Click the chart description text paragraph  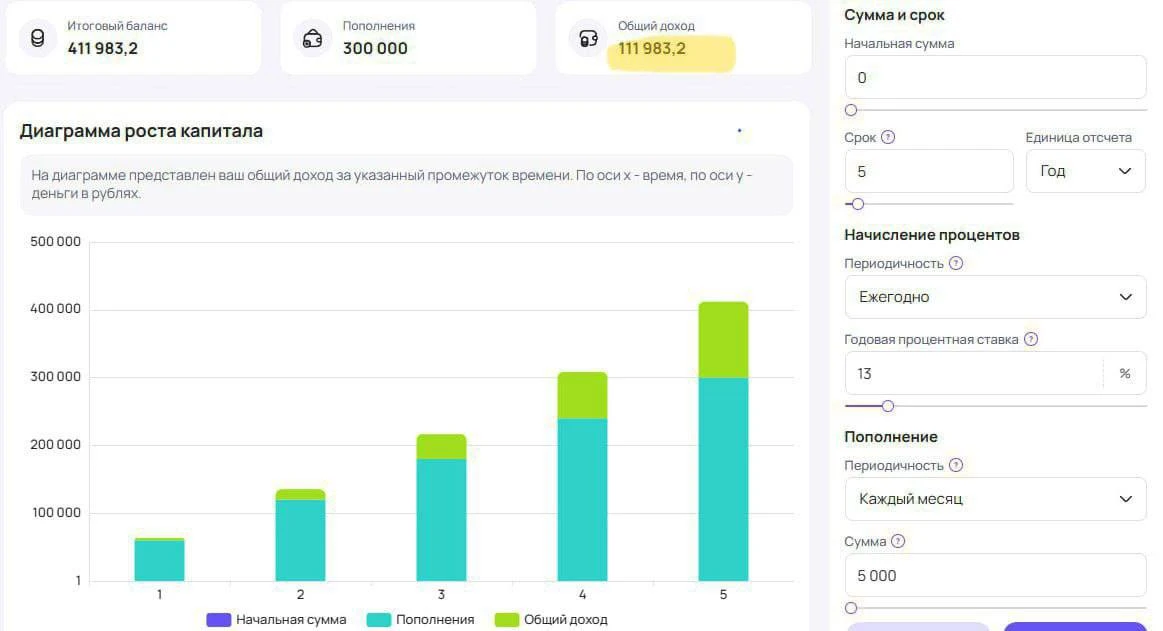coord(392,185)
